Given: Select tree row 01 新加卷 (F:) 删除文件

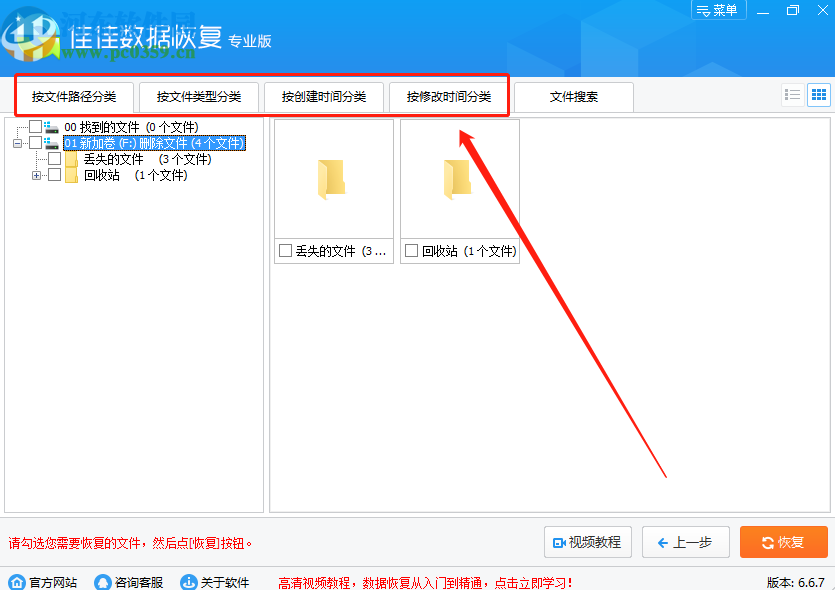Looking at the screenshot, I should click(x=154, y=143).
